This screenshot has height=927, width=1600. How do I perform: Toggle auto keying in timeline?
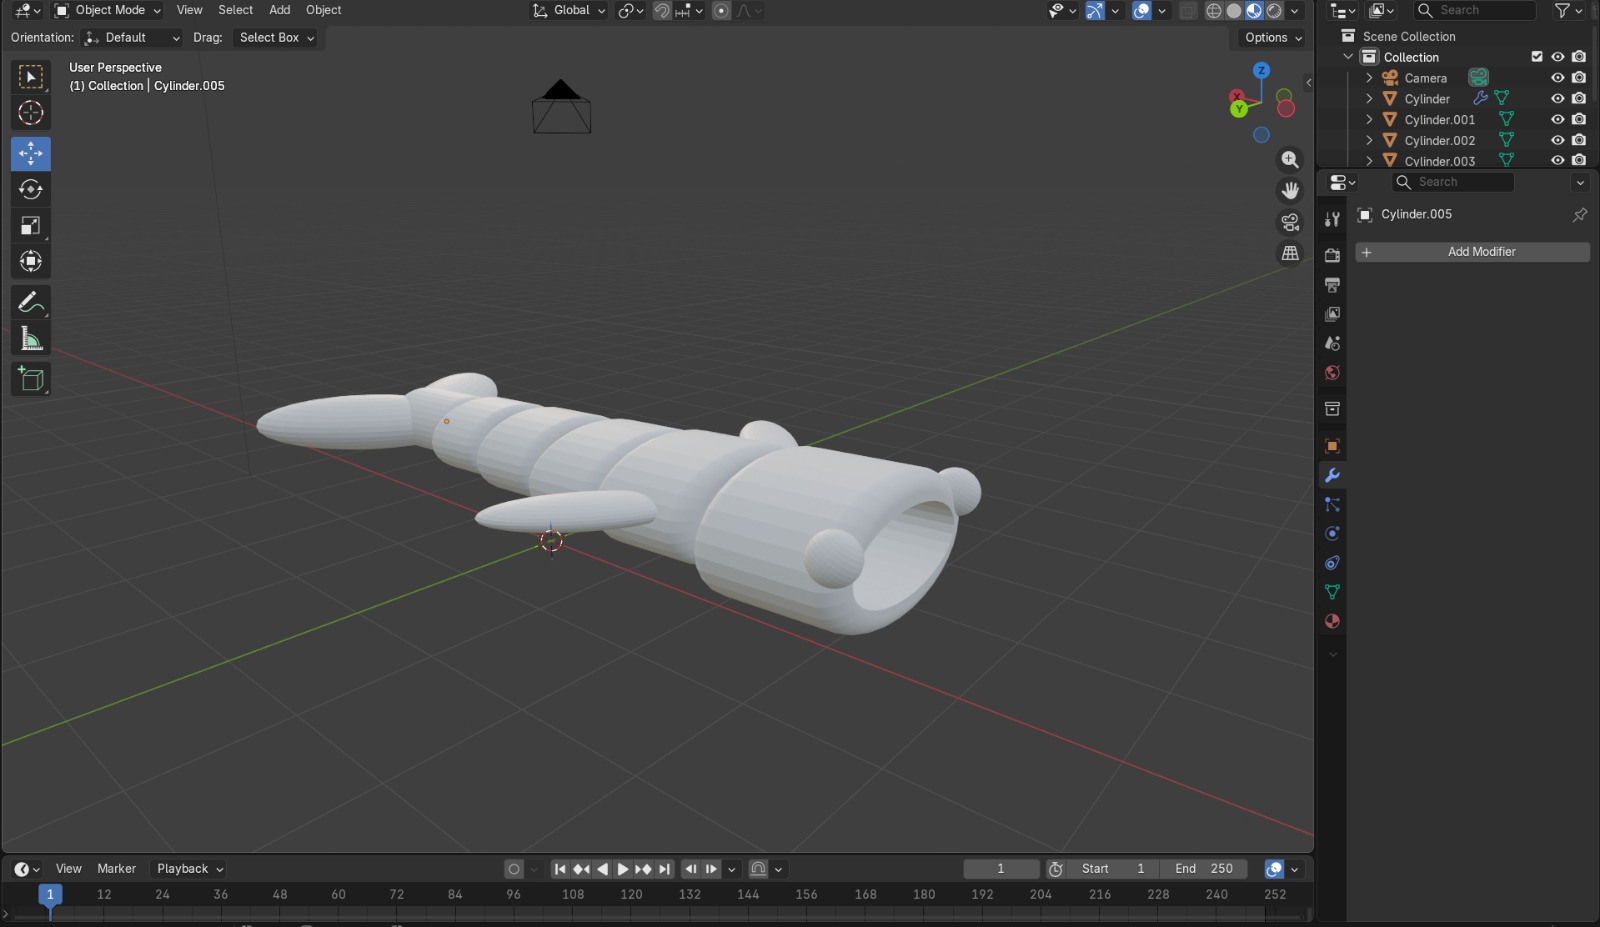[514, 869]
